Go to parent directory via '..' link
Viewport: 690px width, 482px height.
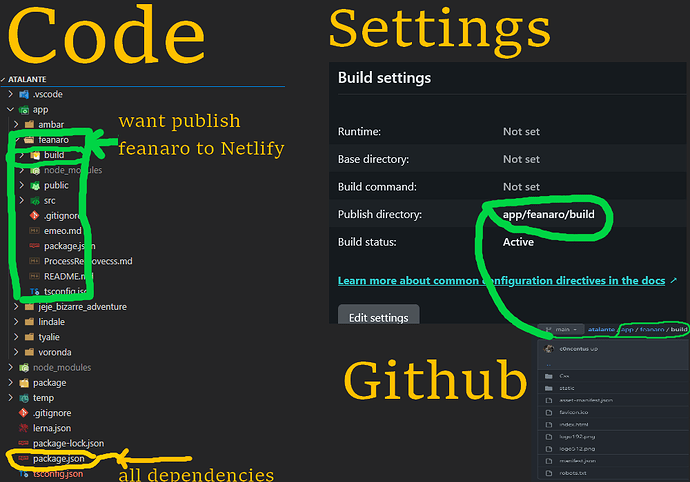[x=548, y=364]
